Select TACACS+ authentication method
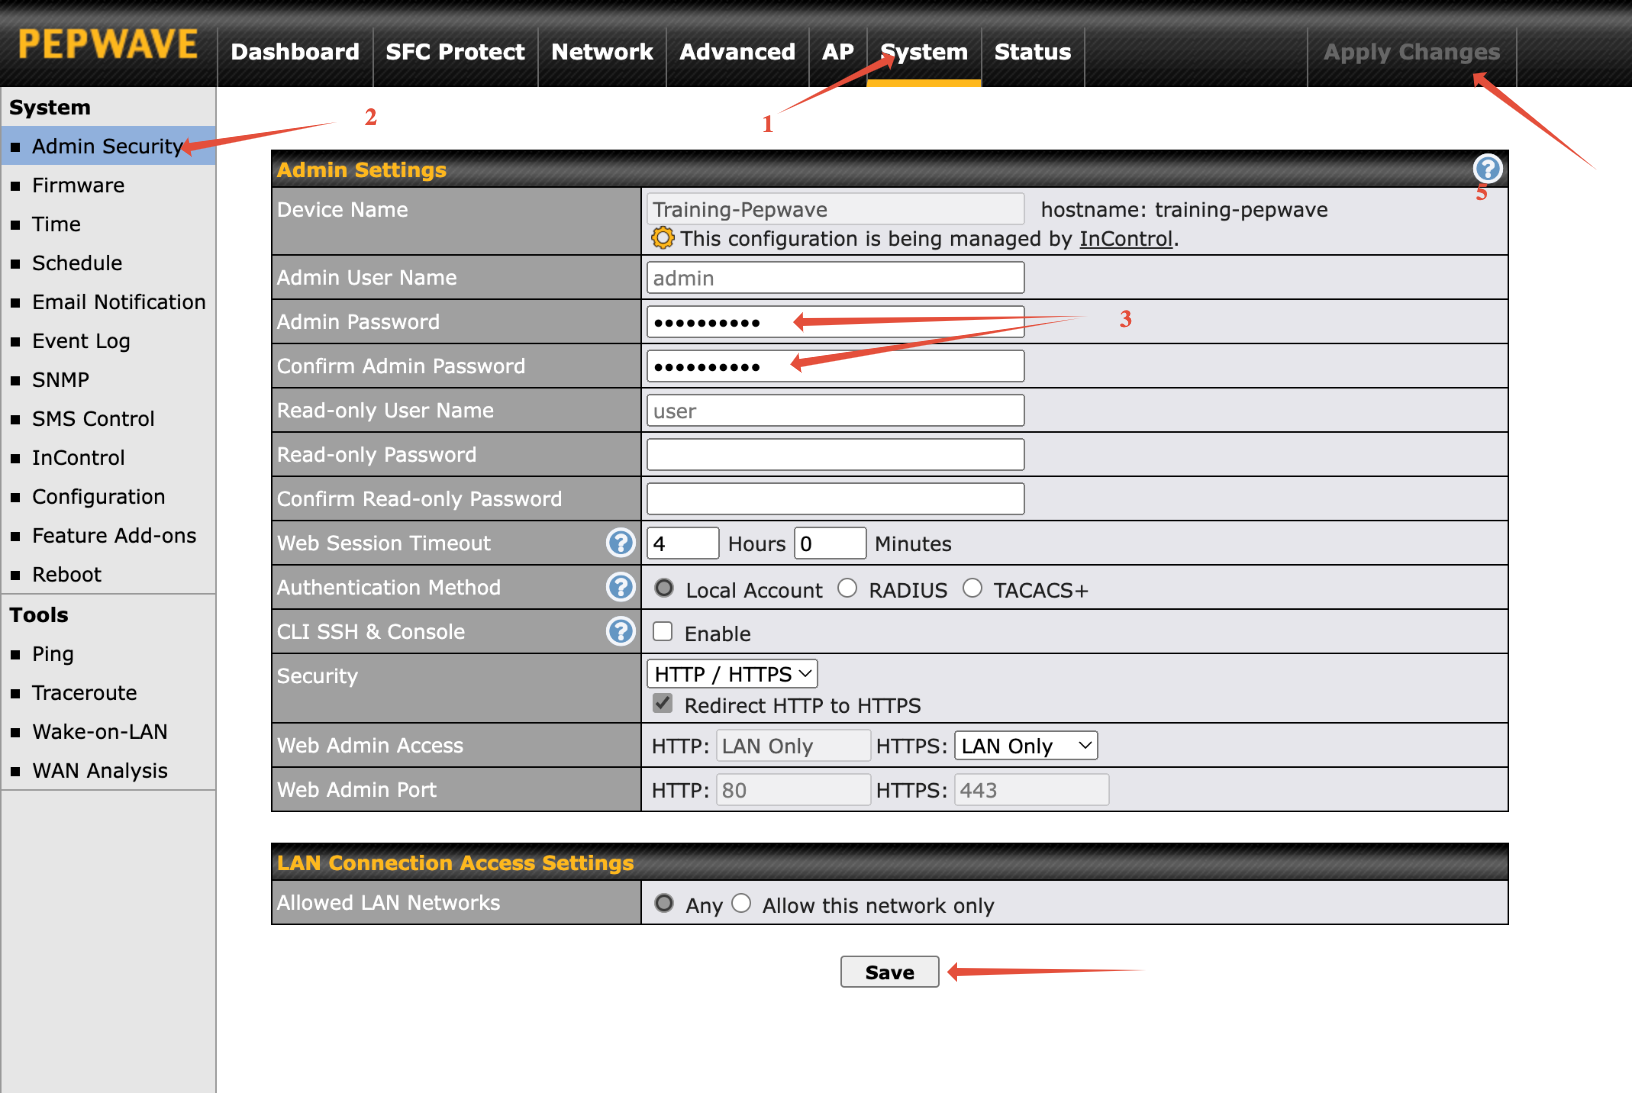 [972, 588]
